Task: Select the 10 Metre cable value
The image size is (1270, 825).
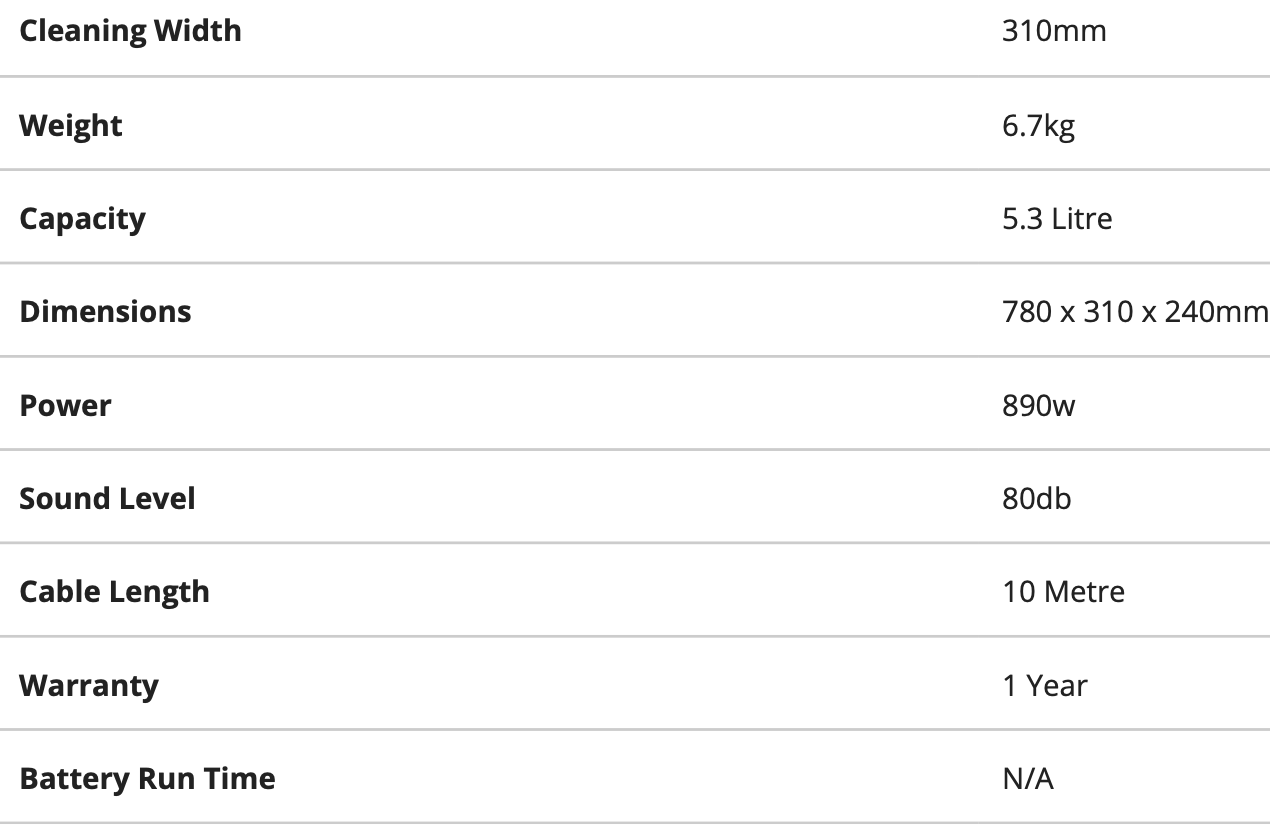Action: pyautogui.click(x=1063, y=591)
